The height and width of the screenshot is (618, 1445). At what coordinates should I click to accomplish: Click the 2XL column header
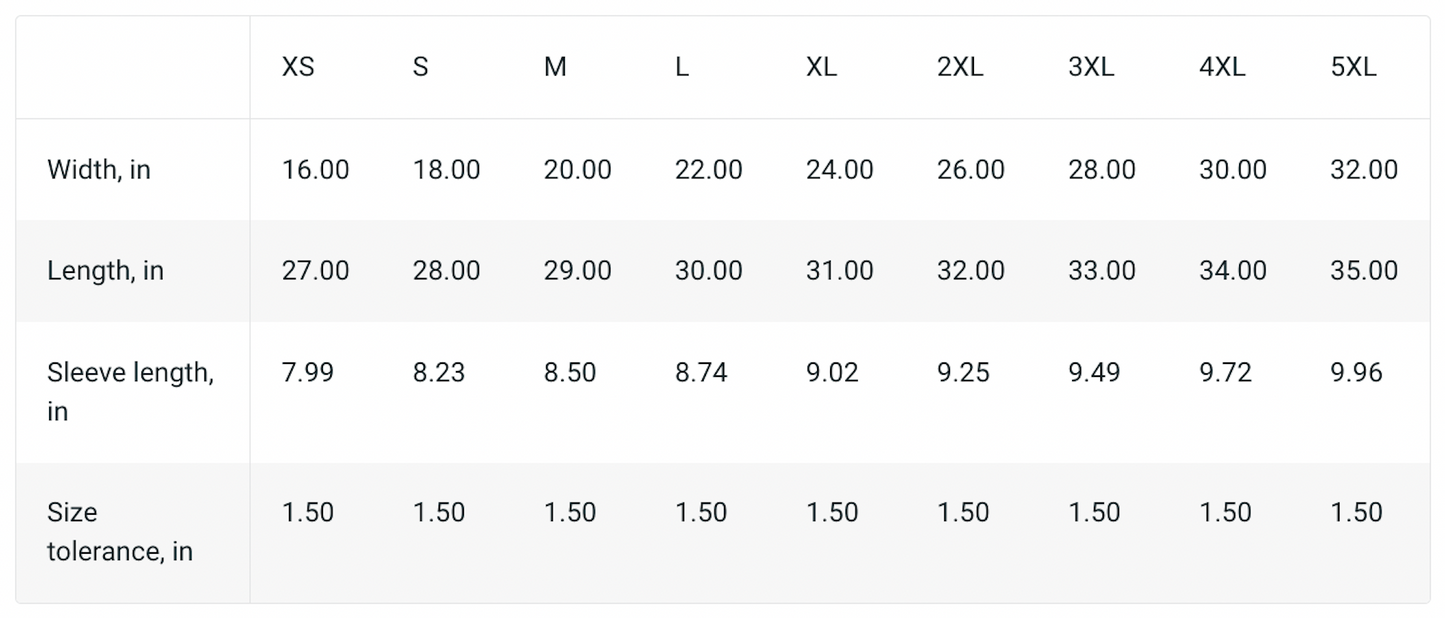[960, 68]
